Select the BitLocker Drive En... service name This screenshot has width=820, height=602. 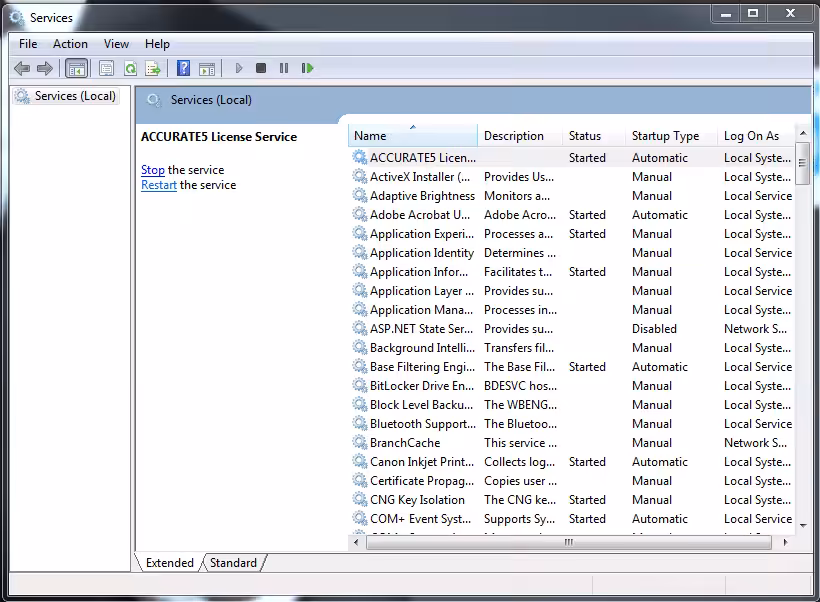click(x=422, y=385)
